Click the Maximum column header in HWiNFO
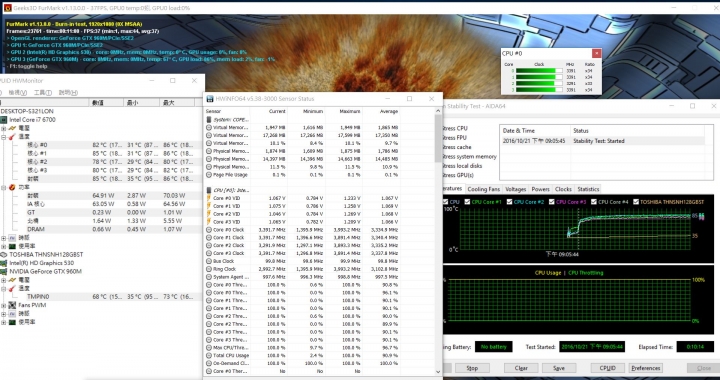The height and width of the screenshot is (380, 720). (x=349, y=112)
